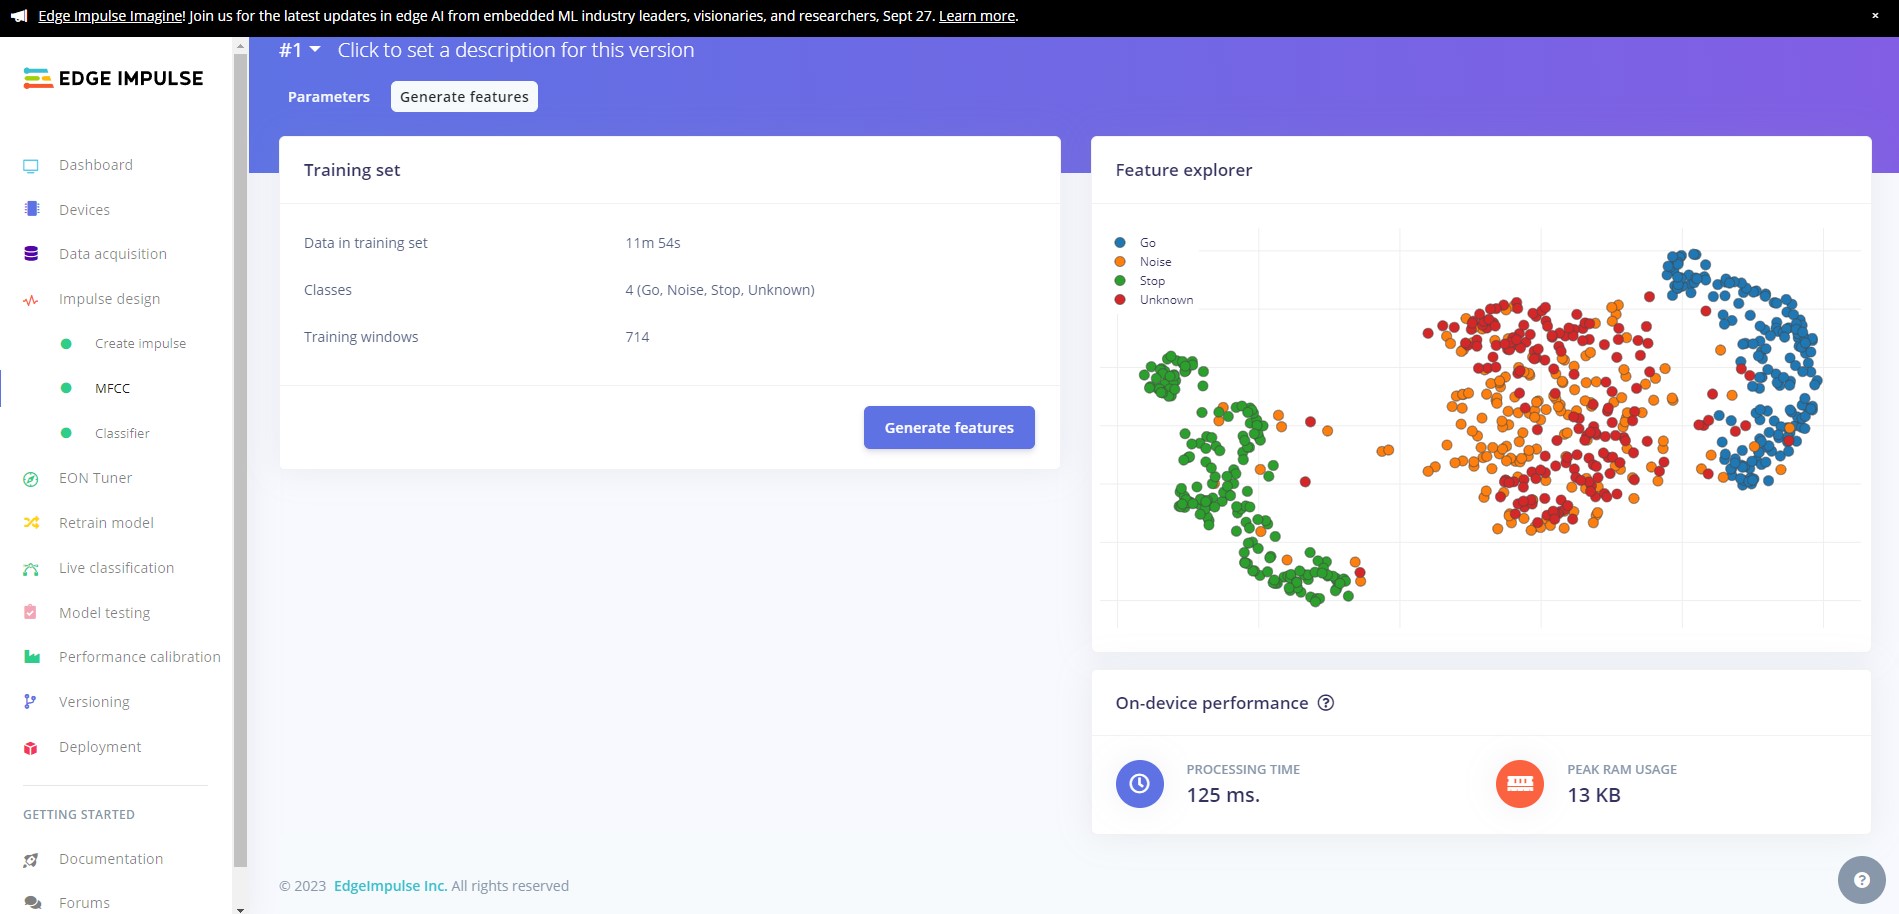Open Deployment in the sidebar
Screen dimensions: 1899x914
(100, 747)
